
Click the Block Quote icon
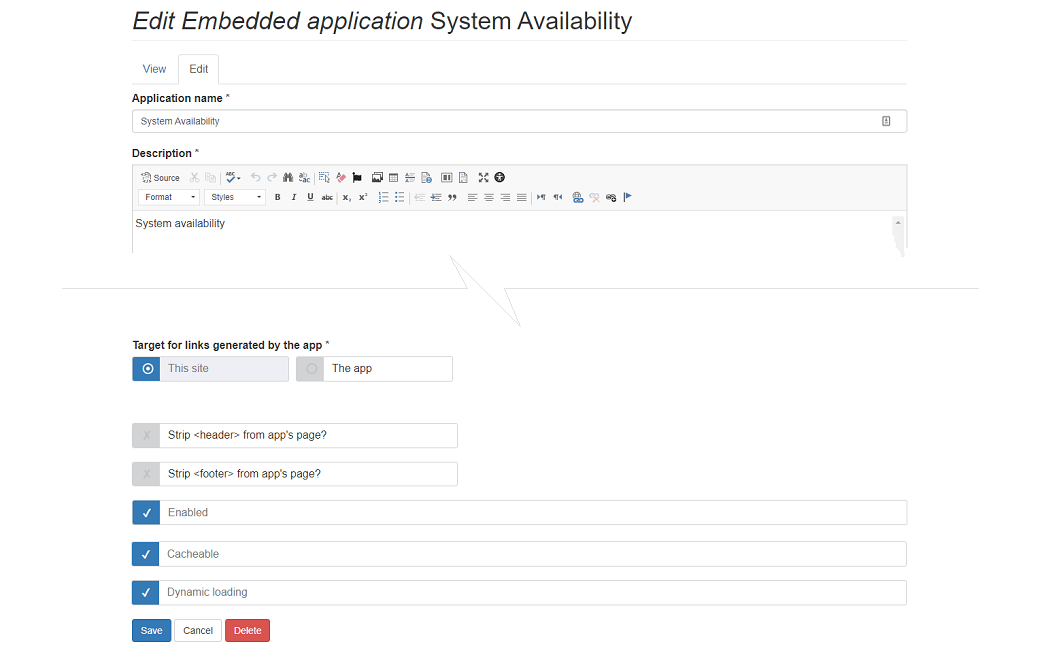coord(453,197)
